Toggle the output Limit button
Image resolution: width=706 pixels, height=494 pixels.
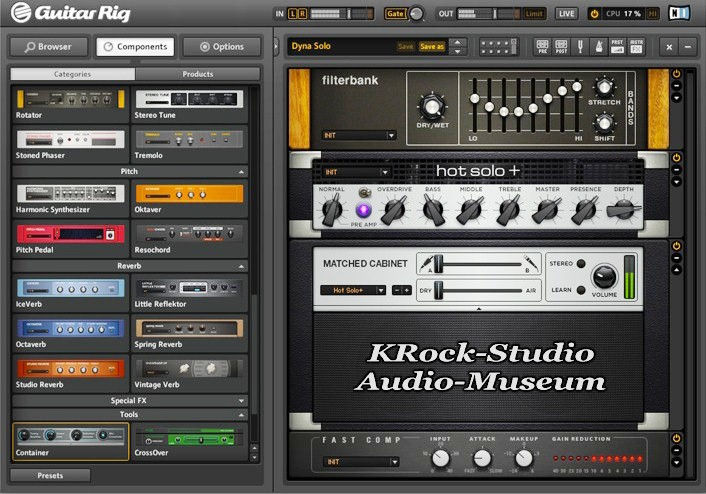click(534, 14)
